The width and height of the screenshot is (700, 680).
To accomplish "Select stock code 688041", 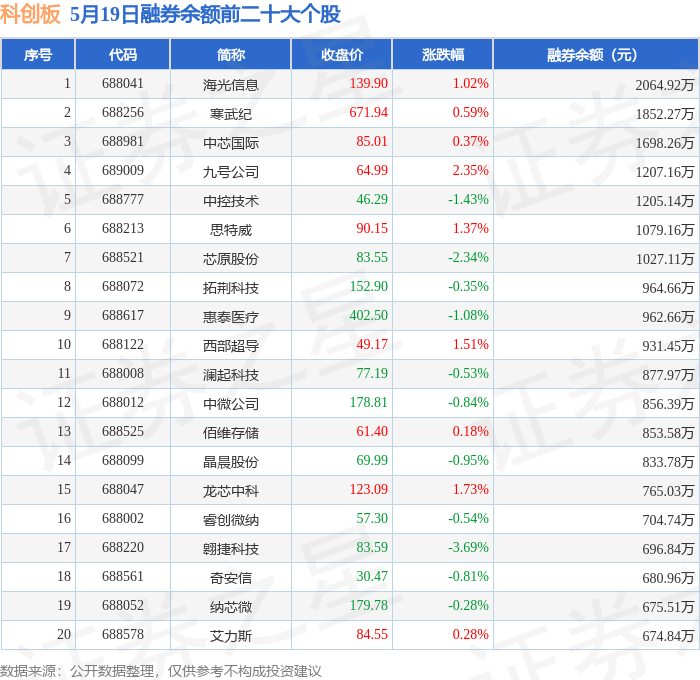I will [123, 83].
